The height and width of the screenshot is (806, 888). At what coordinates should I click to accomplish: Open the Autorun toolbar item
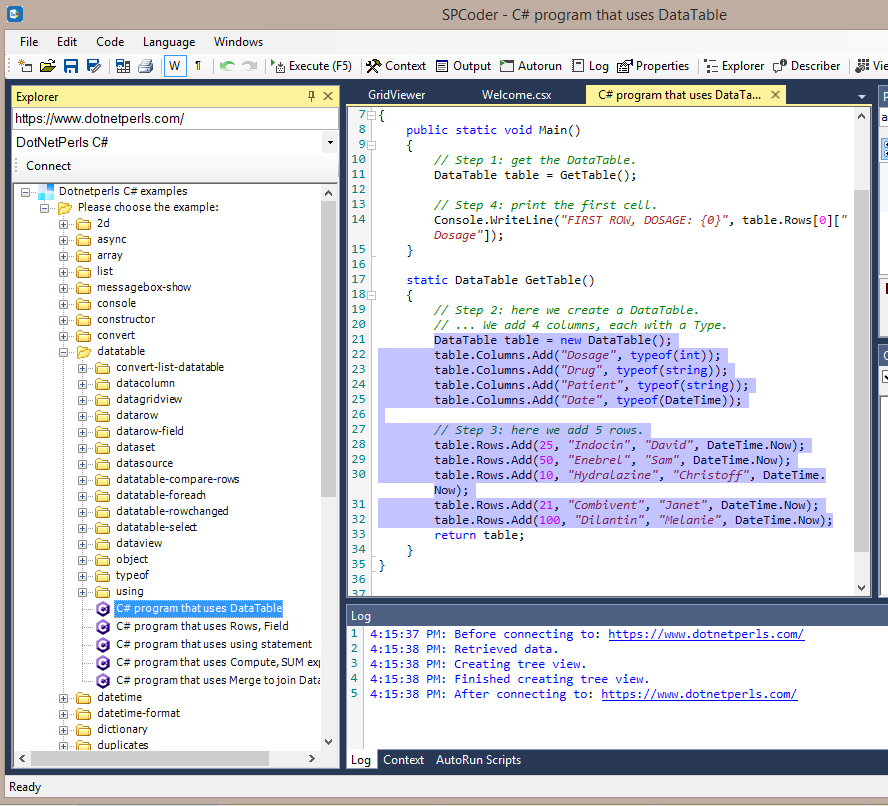point(531,66)
